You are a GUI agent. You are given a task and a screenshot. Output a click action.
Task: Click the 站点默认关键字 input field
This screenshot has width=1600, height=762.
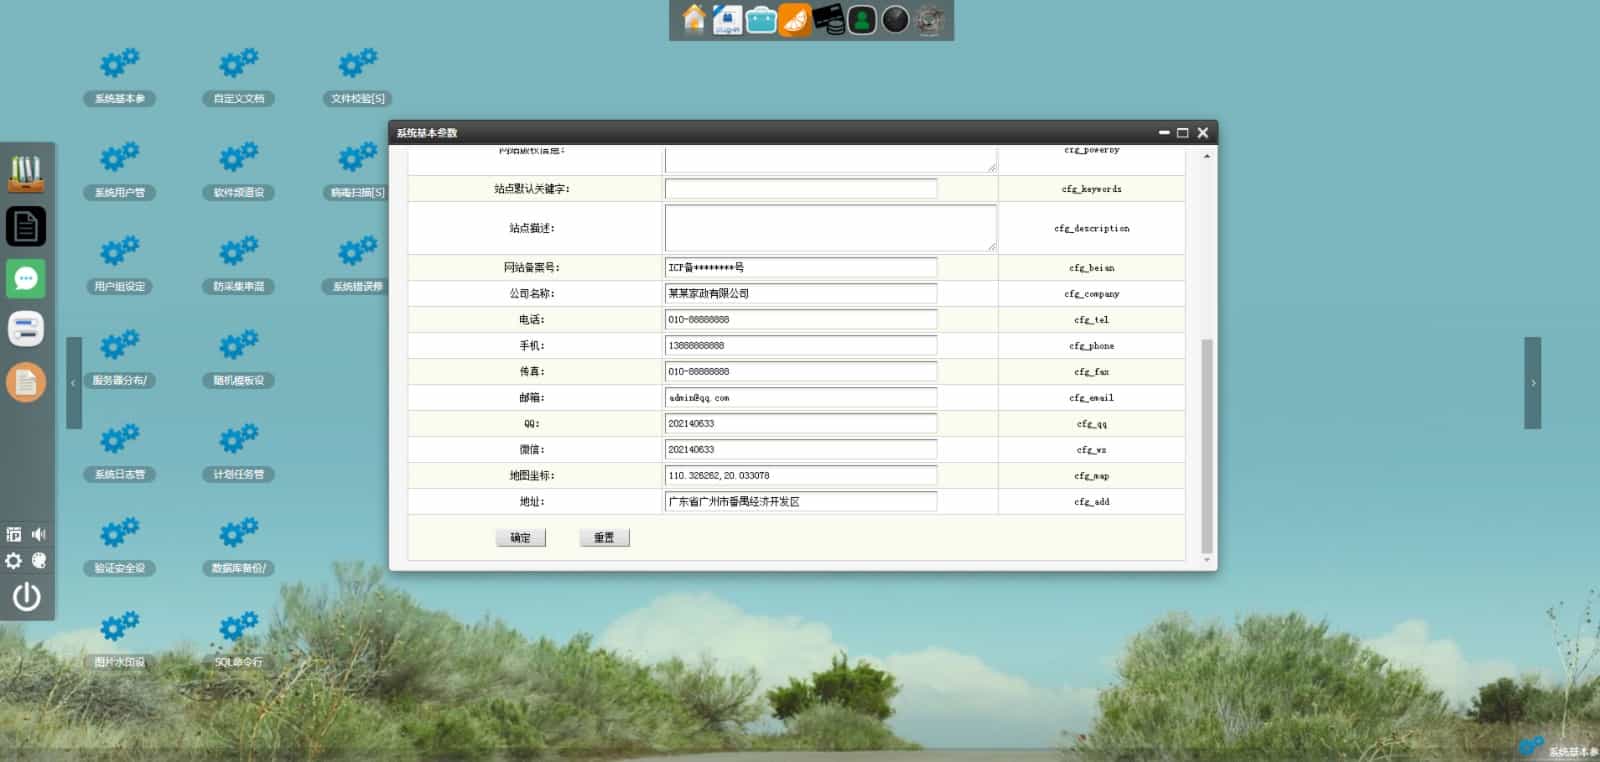801,189
